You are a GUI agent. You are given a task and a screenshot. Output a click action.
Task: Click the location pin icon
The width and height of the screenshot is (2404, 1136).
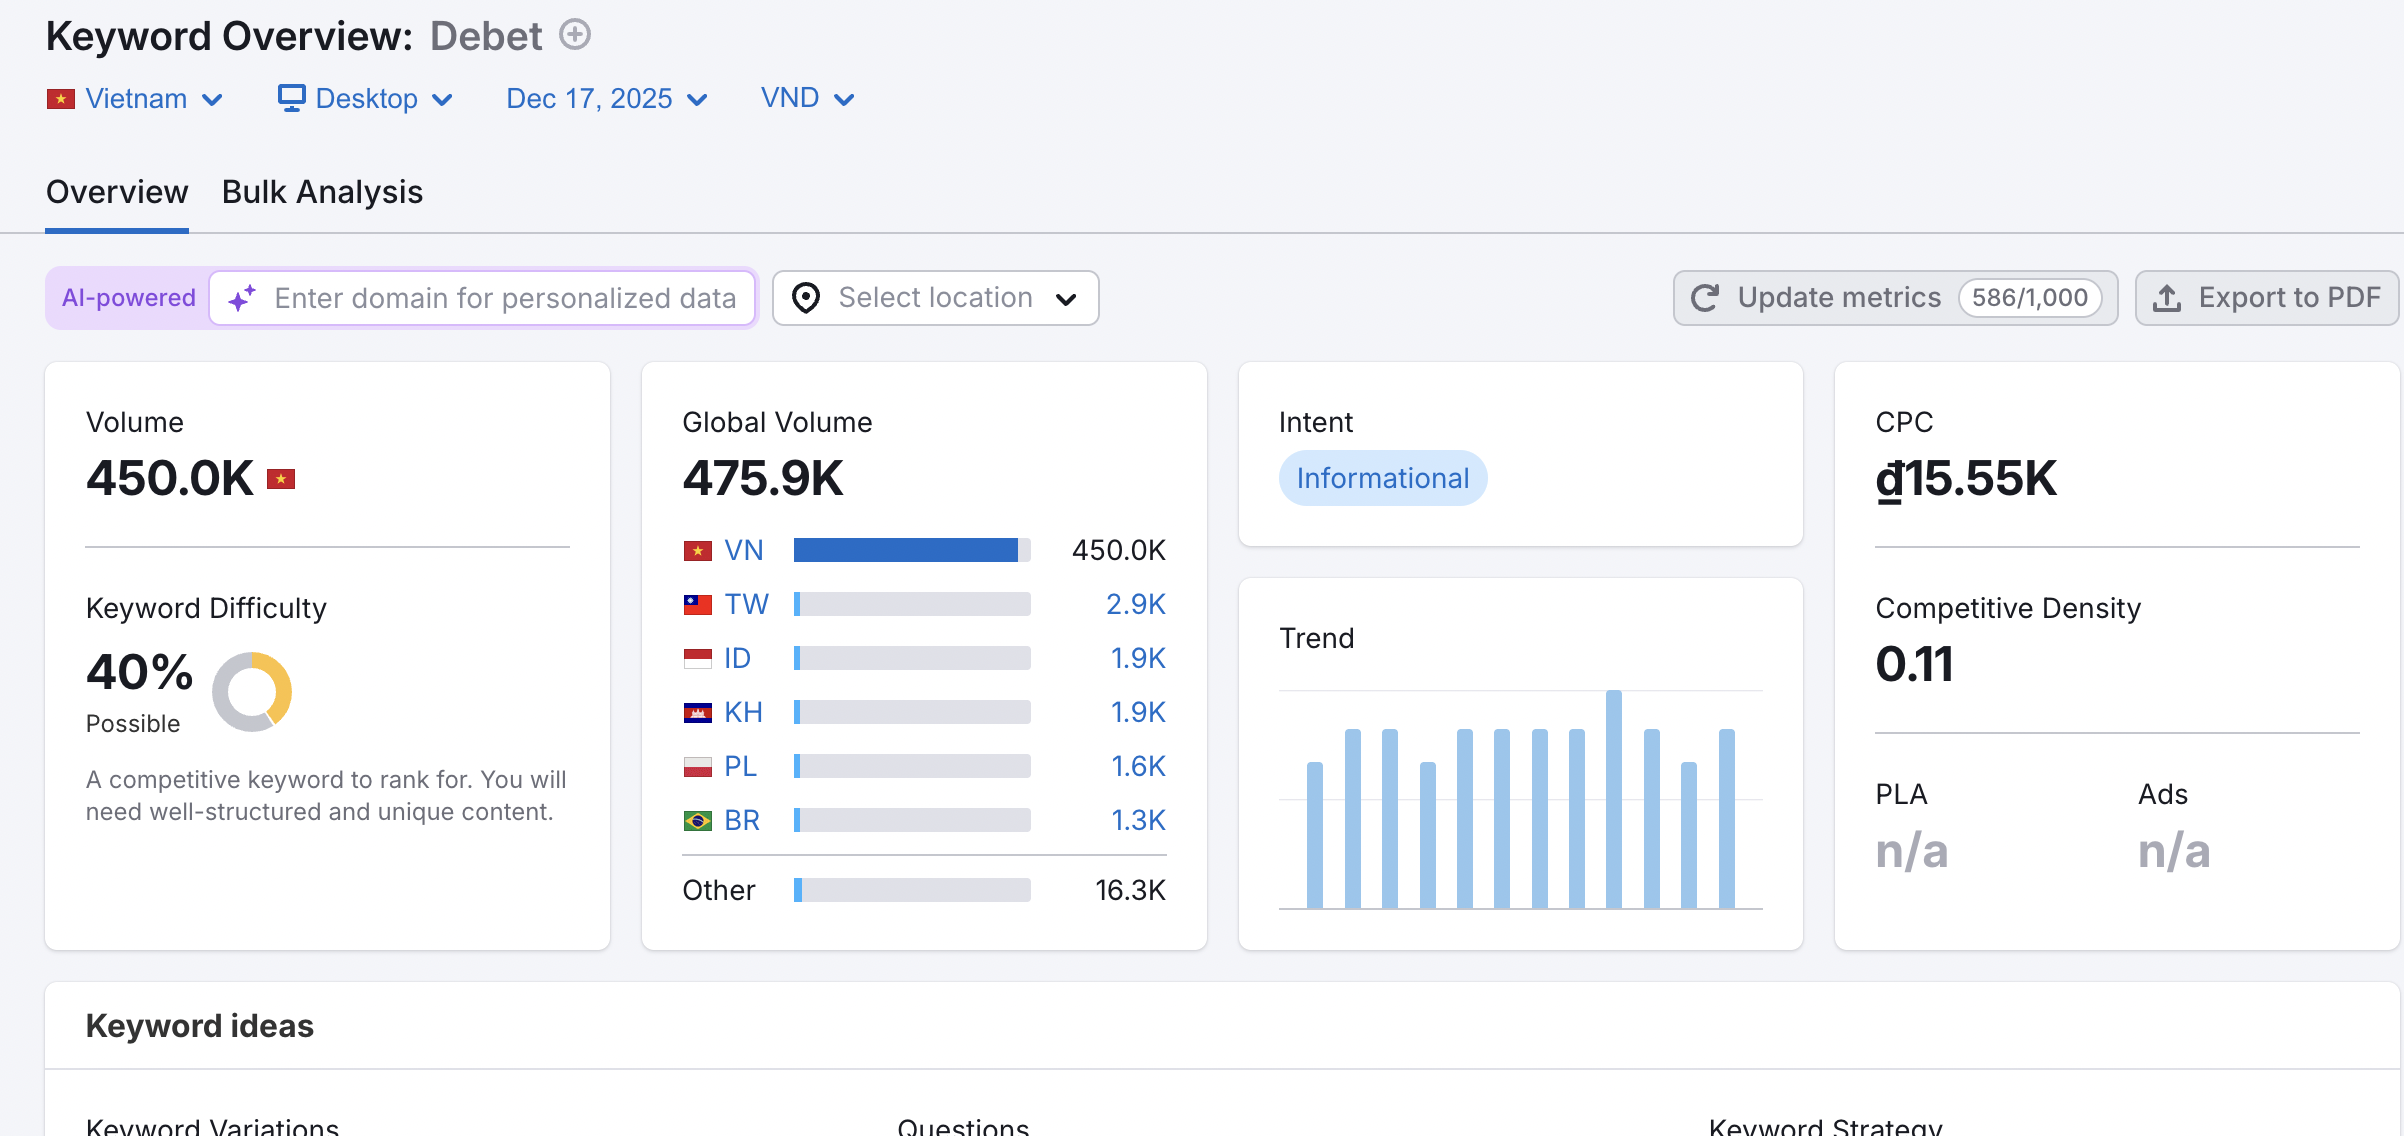point(806,298)
